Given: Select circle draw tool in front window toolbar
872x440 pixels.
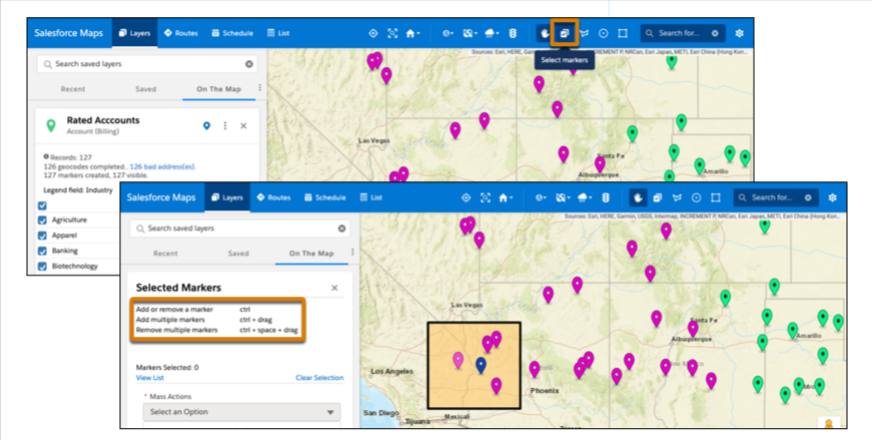Looking at the screenshot, I should [x=696, y=197].
